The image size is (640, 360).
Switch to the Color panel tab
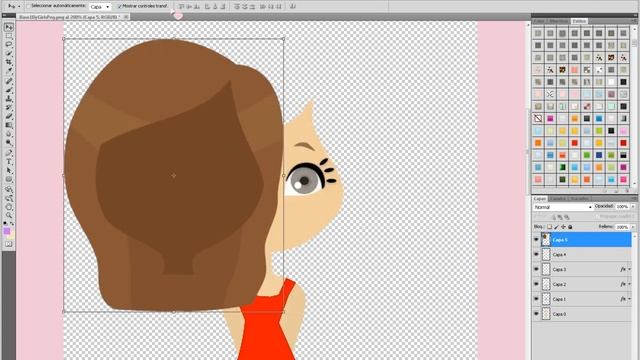click(x=539, y=21)
